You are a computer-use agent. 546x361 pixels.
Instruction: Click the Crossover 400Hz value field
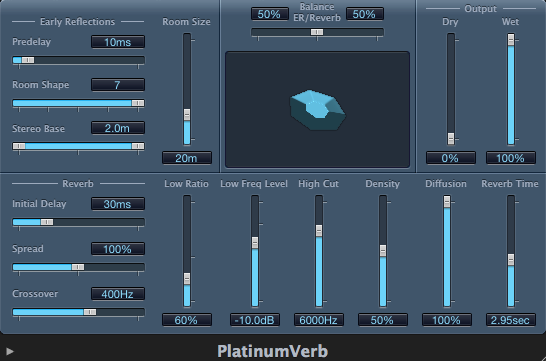[x=118, y=294]
